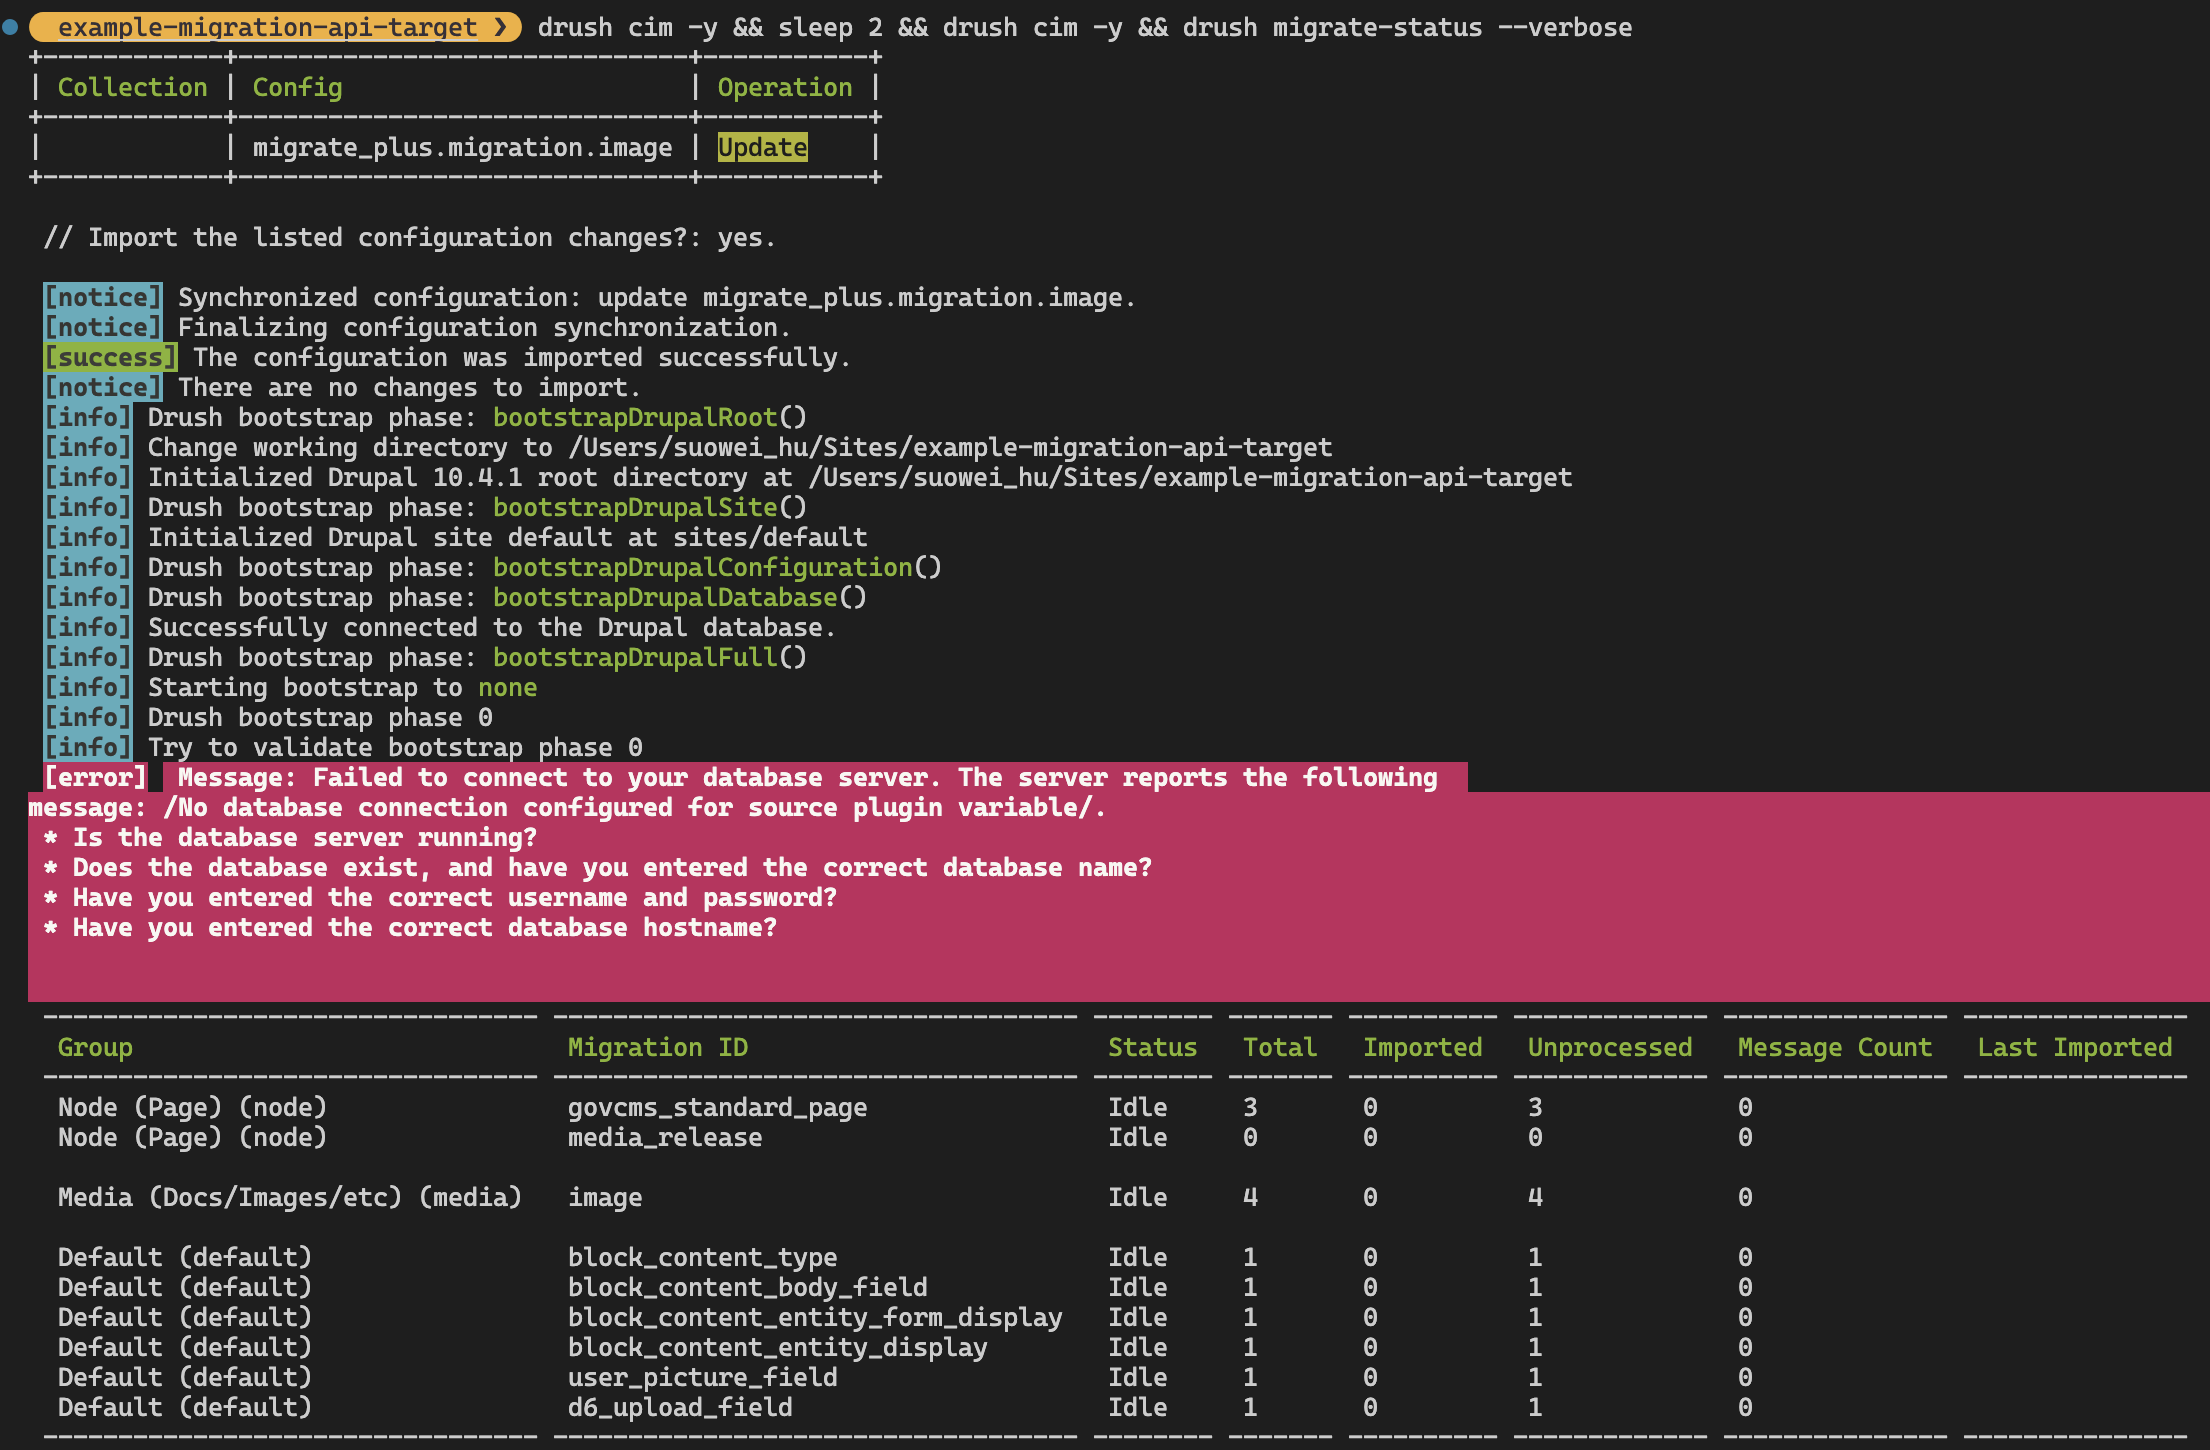Click bootstrapDrupalConfiguration() function text
2210x1450 pixels.
(x=716, y=567)
